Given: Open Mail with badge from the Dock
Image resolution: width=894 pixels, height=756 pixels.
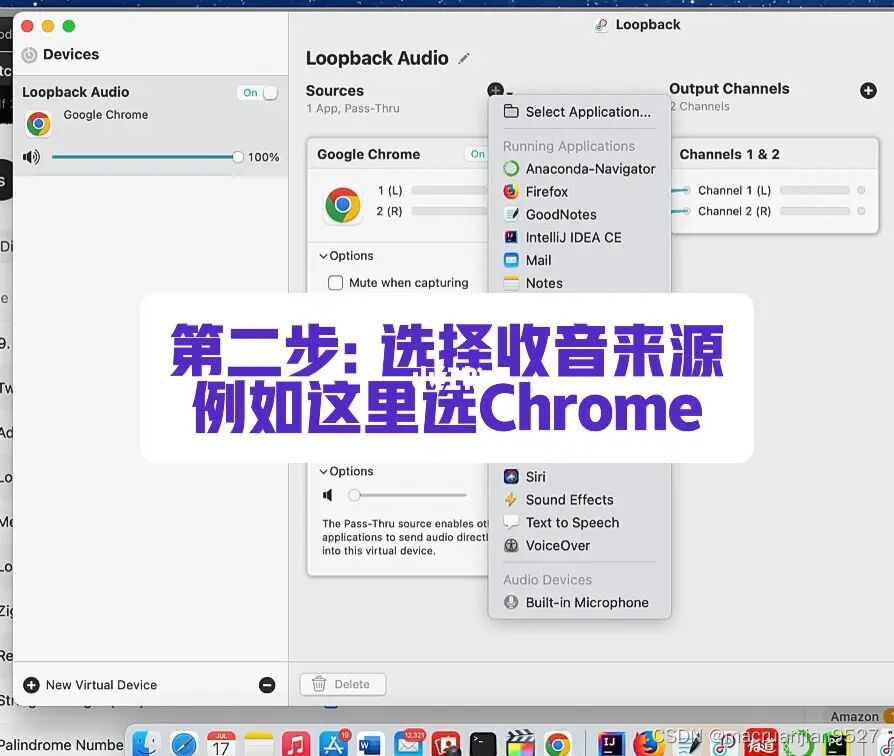Looking at the screenshot, I should (408, 743).
